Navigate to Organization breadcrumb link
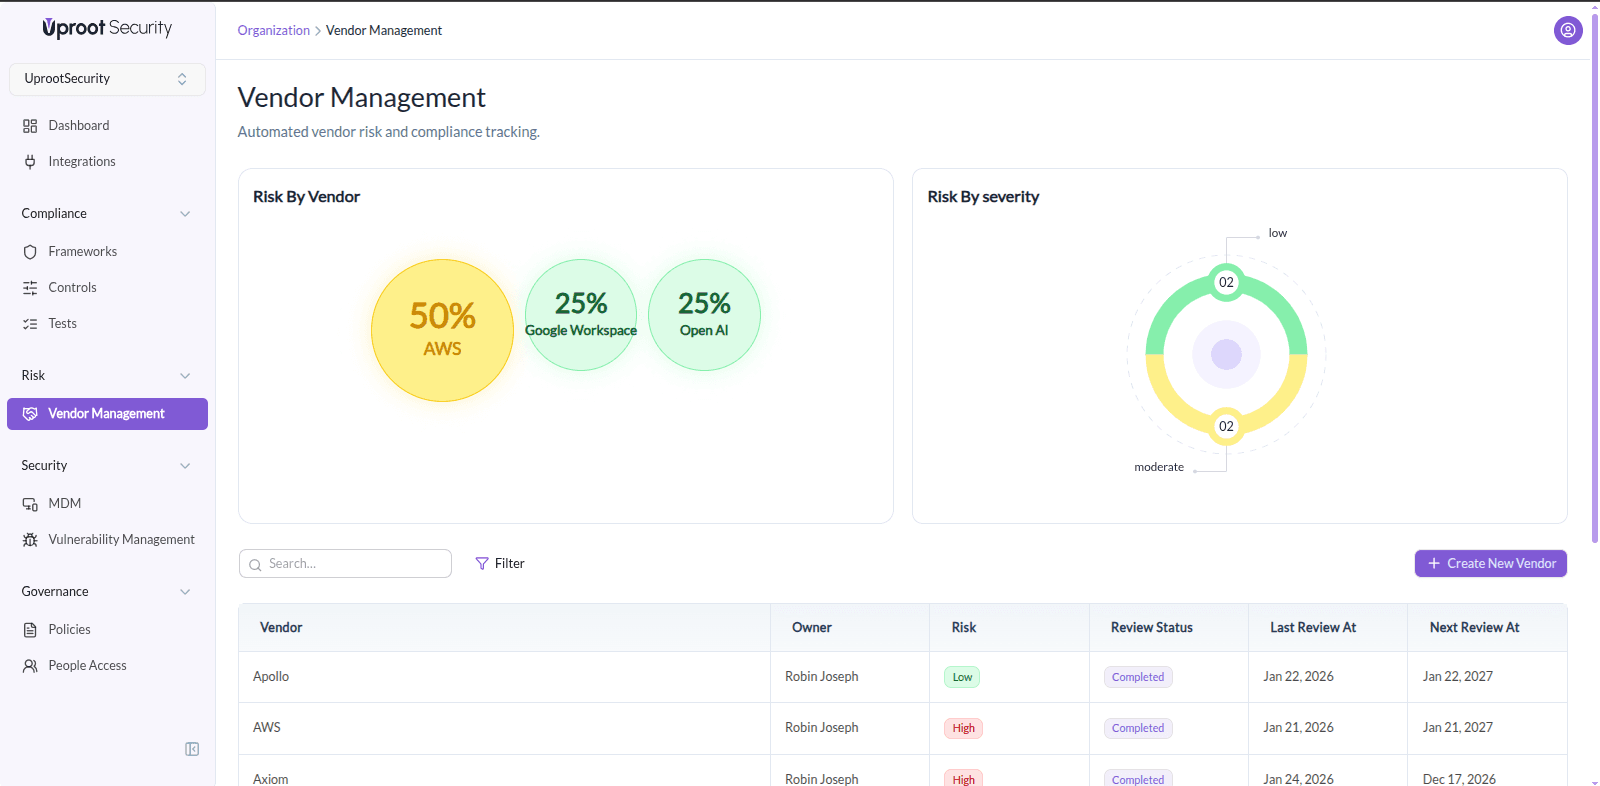This screenshot has height=786, width=1600. coord(273,31)
